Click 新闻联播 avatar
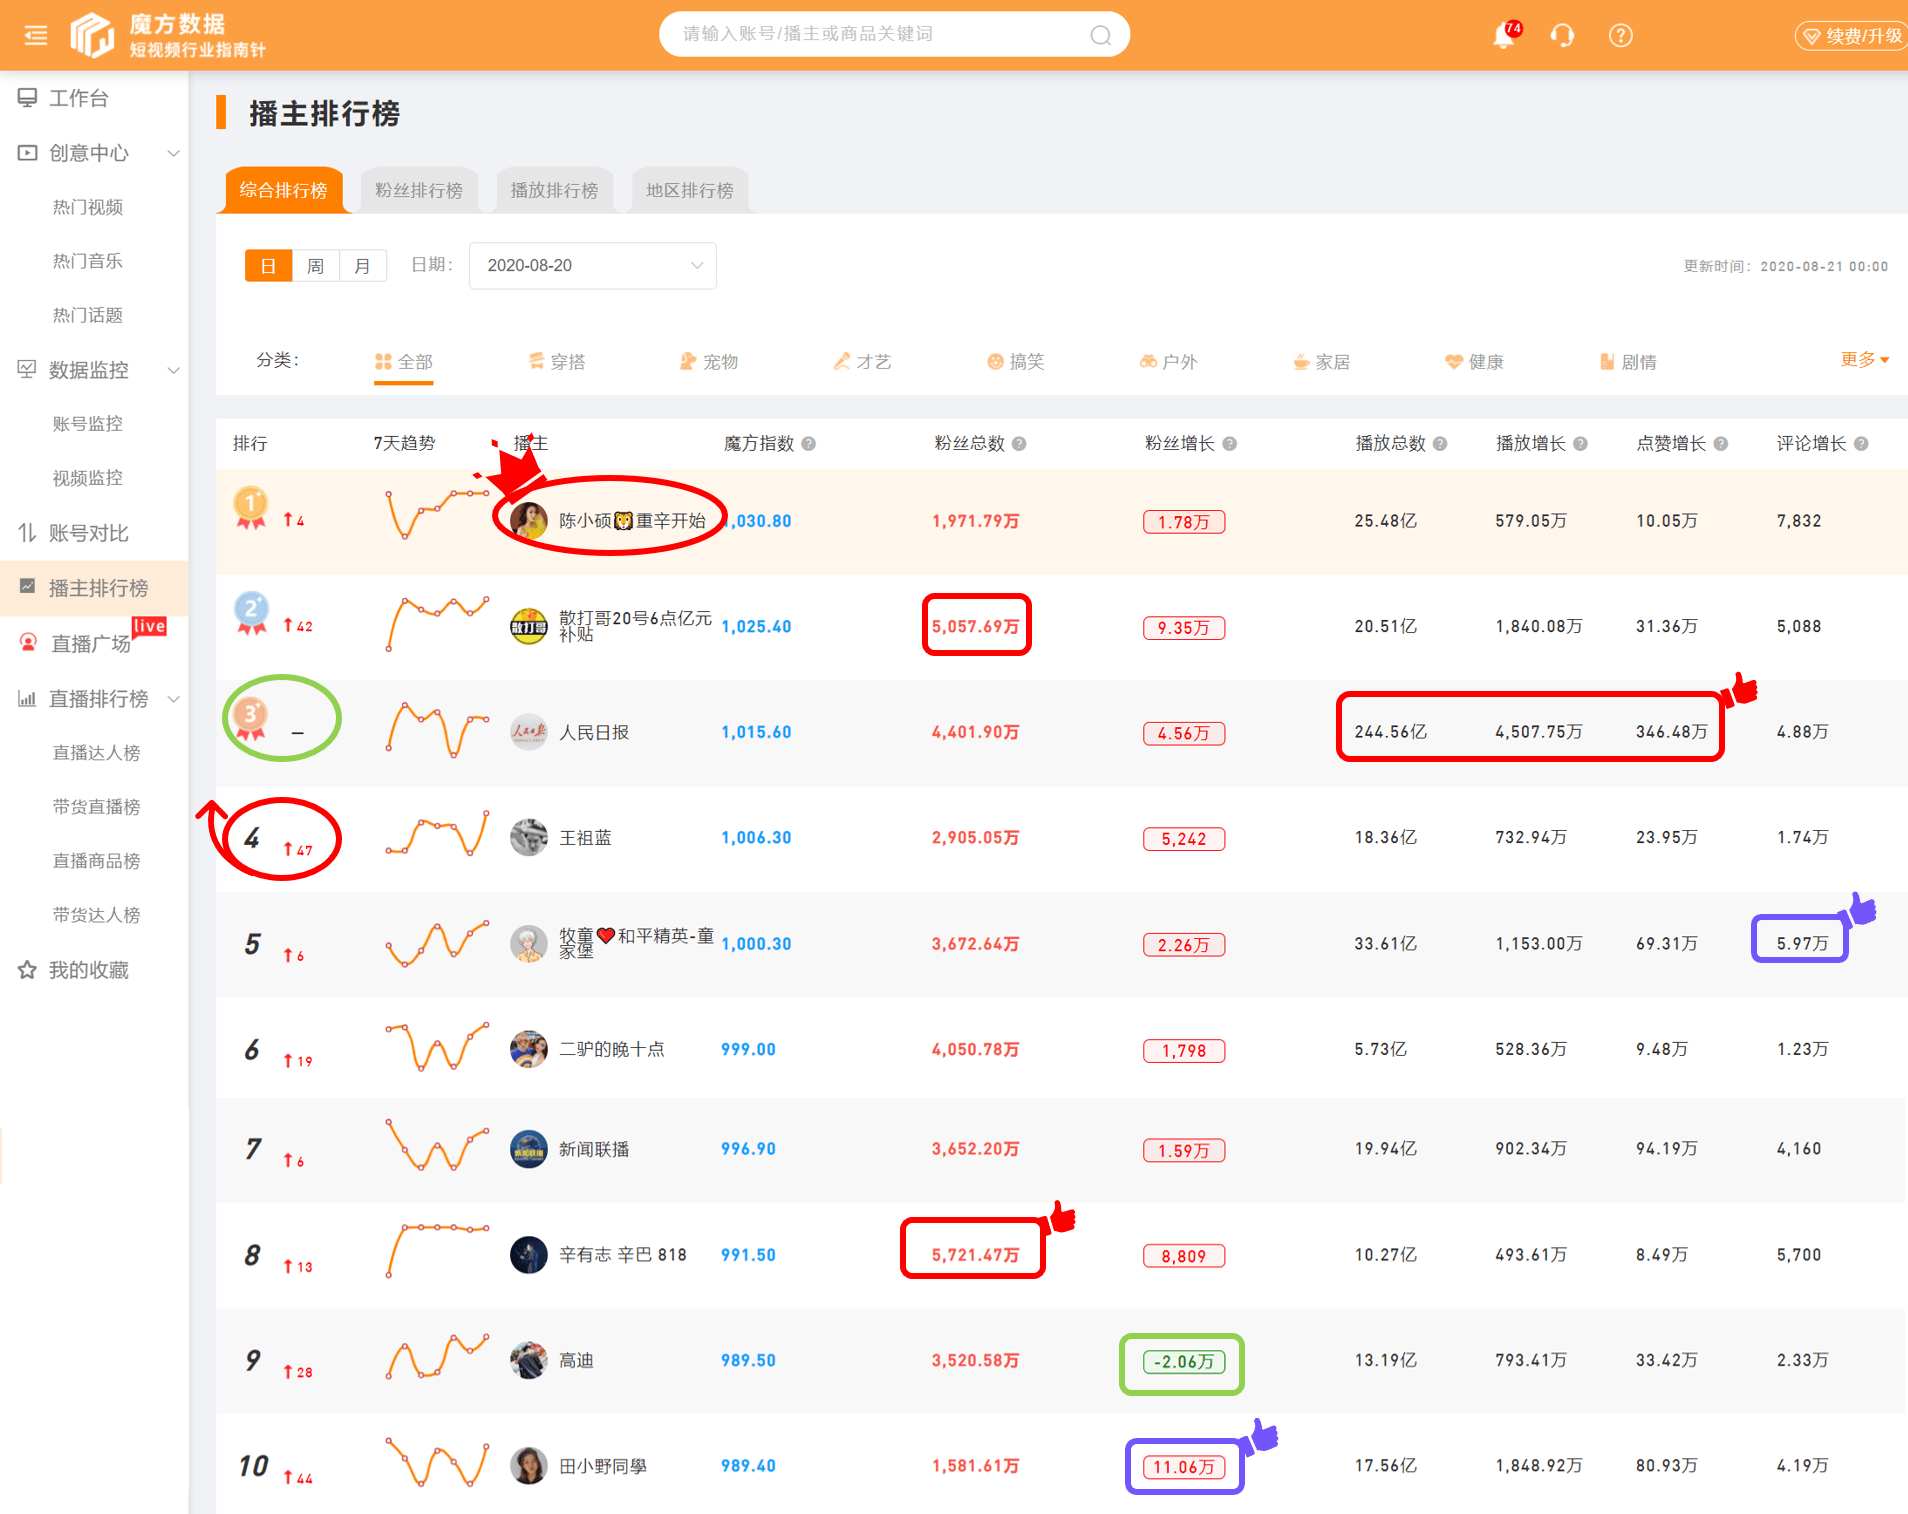The image size is (1908, 1514). [529, 1149]
